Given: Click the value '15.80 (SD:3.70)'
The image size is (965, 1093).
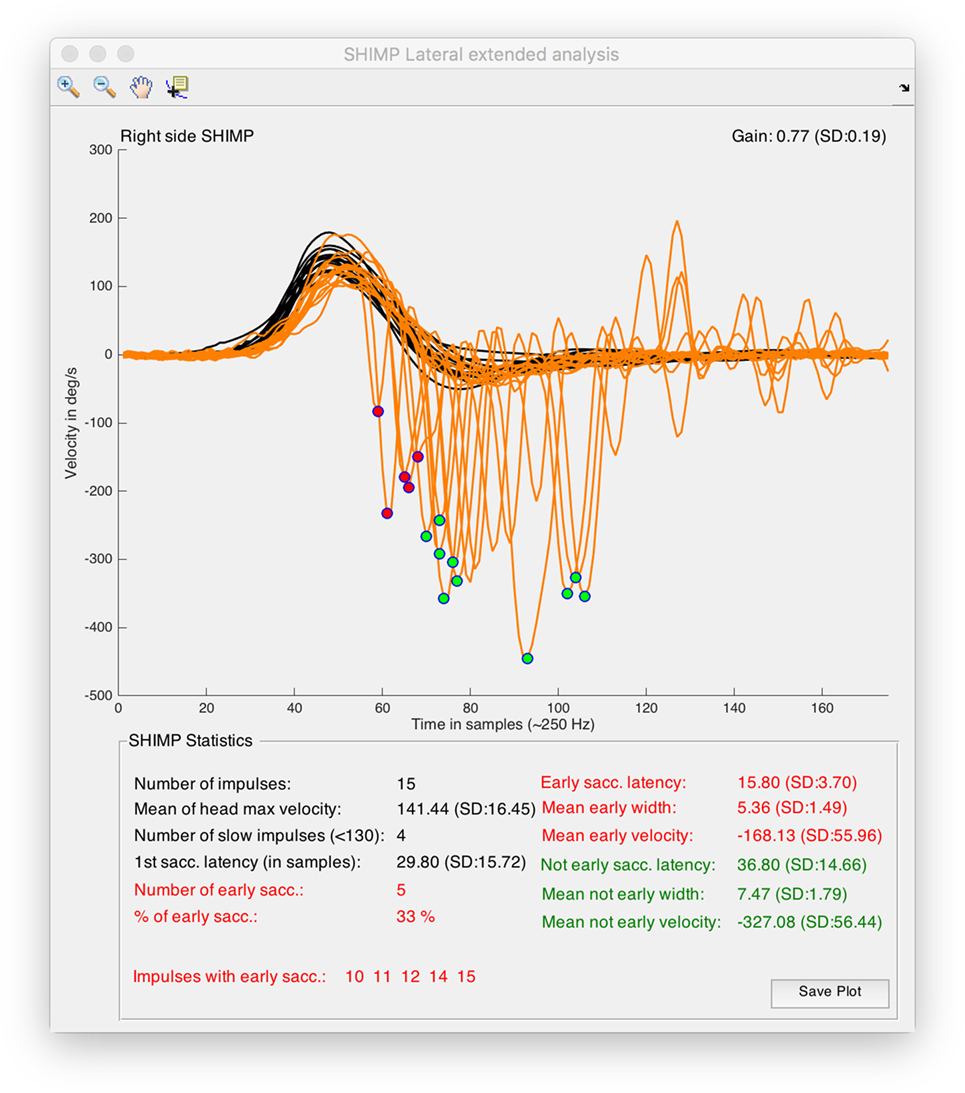Looking at the screenshot, I should (x=797, y=783).
